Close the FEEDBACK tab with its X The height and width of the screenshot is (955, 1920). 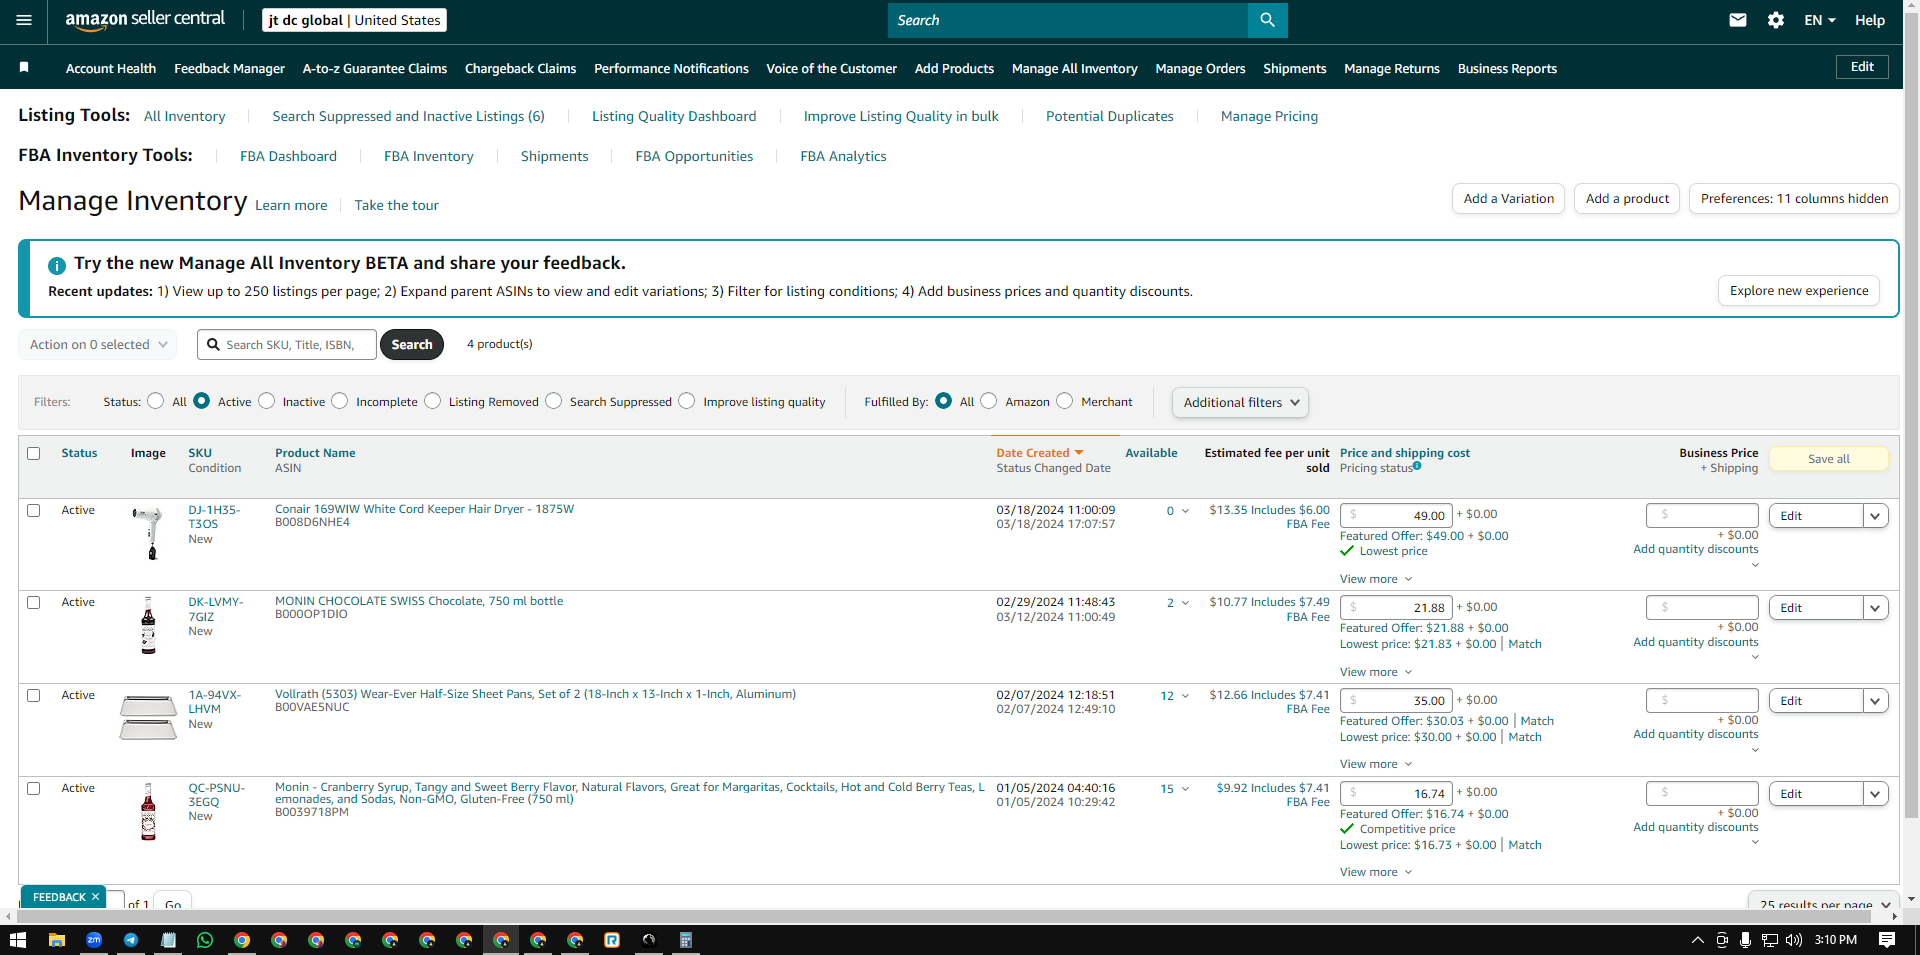point(96,897)
